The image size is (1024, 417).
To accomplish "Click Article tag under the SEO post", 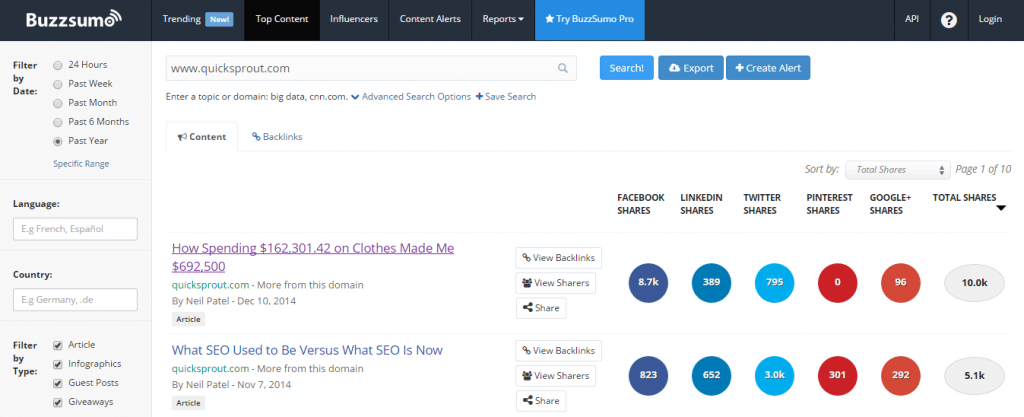I will tap(189, 403).
